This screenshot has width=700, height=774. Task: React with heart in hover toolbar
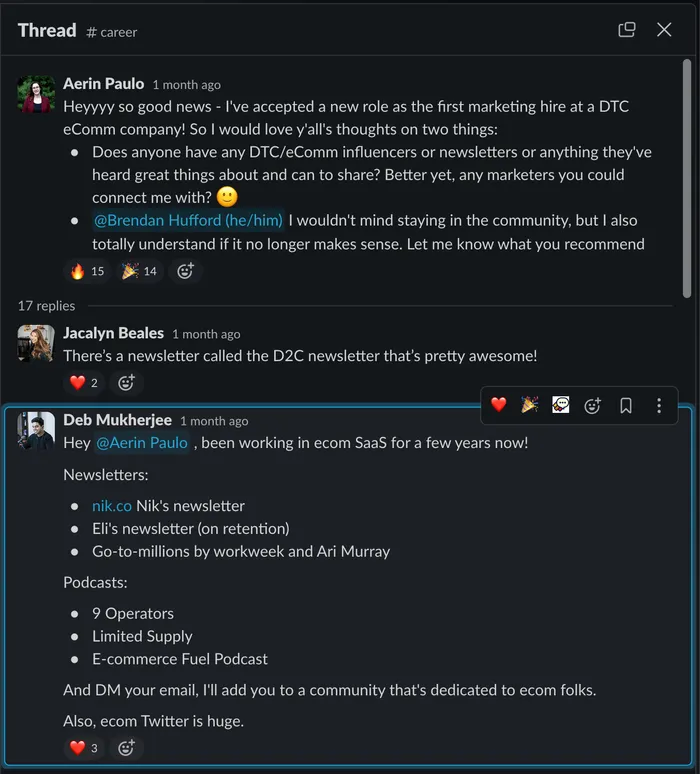click(x=498, y=405)
